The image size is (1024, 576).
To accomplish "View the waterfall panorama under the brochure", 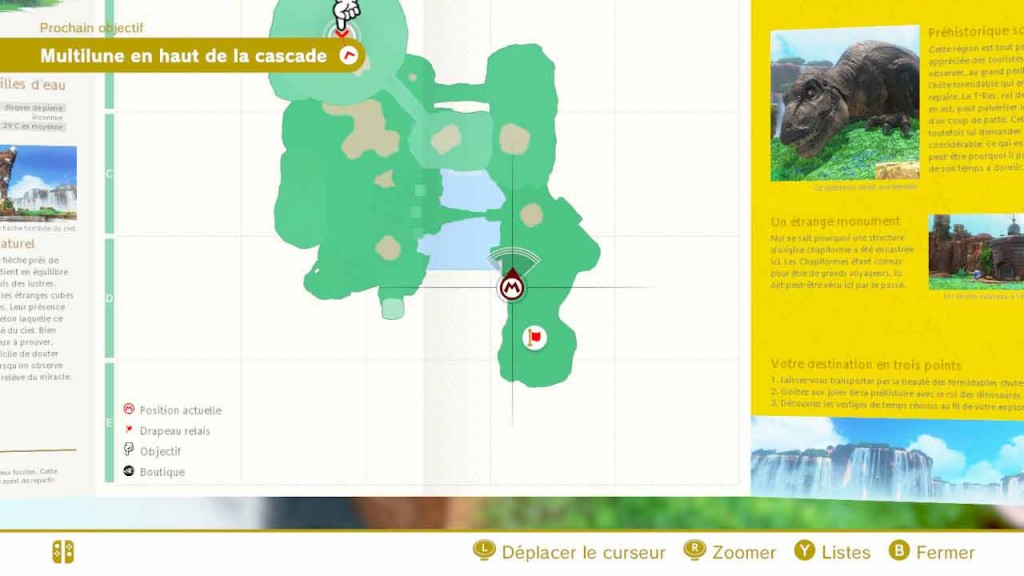I will coord(888,459).
